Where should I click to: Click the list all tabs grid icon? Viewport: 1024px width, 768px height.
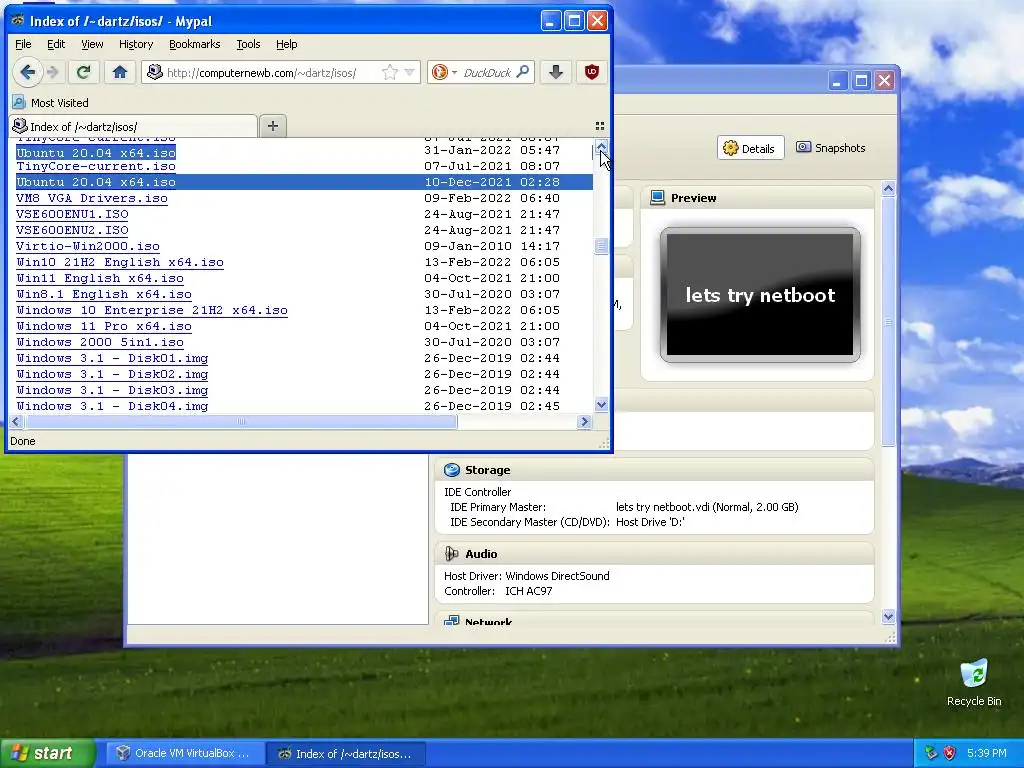click(600, 126)
